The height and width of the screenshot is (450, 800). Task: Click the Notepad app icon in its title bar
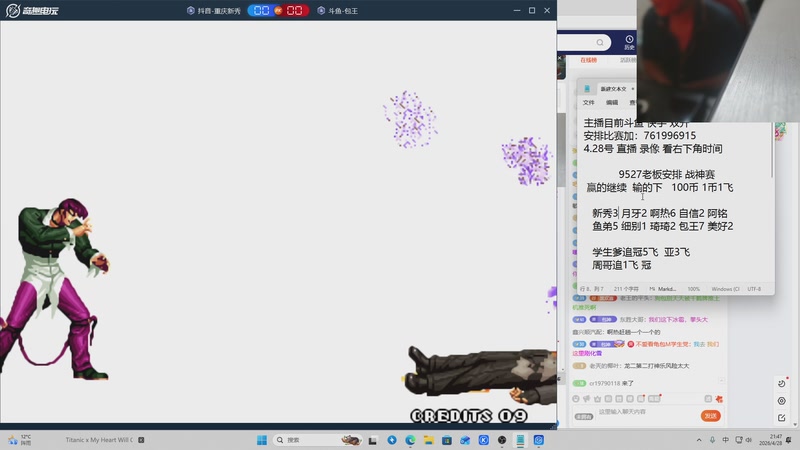pos(587,89)
